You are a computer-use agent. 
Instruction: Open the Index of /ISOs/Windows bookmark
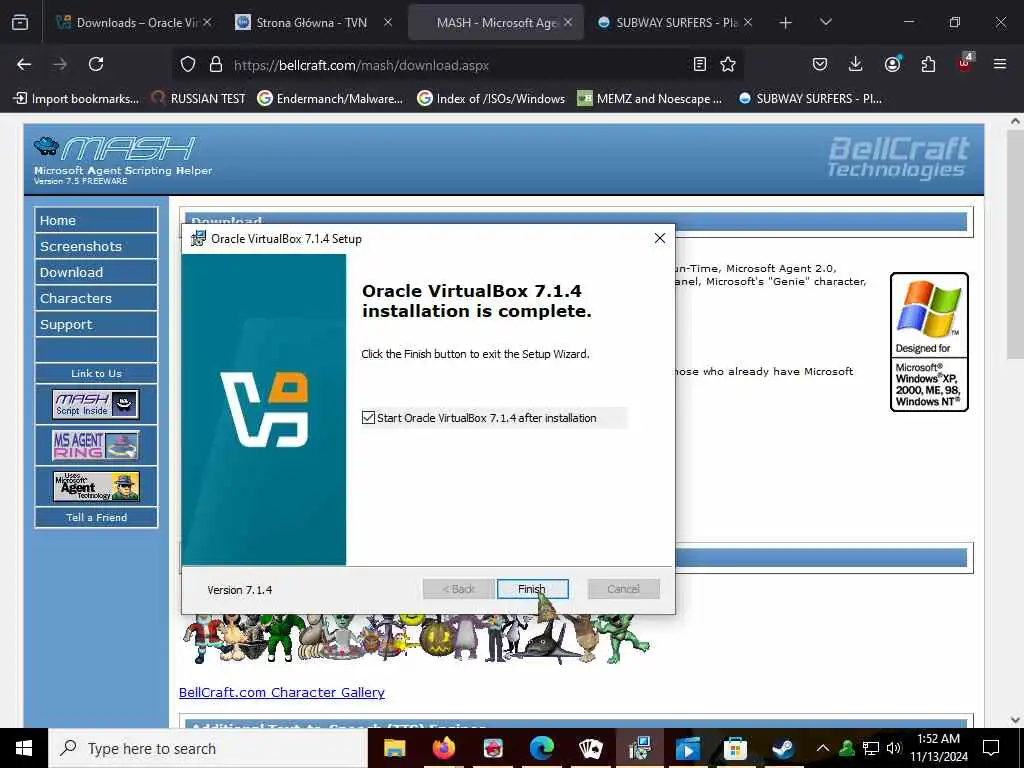click(x=491, y=99)
